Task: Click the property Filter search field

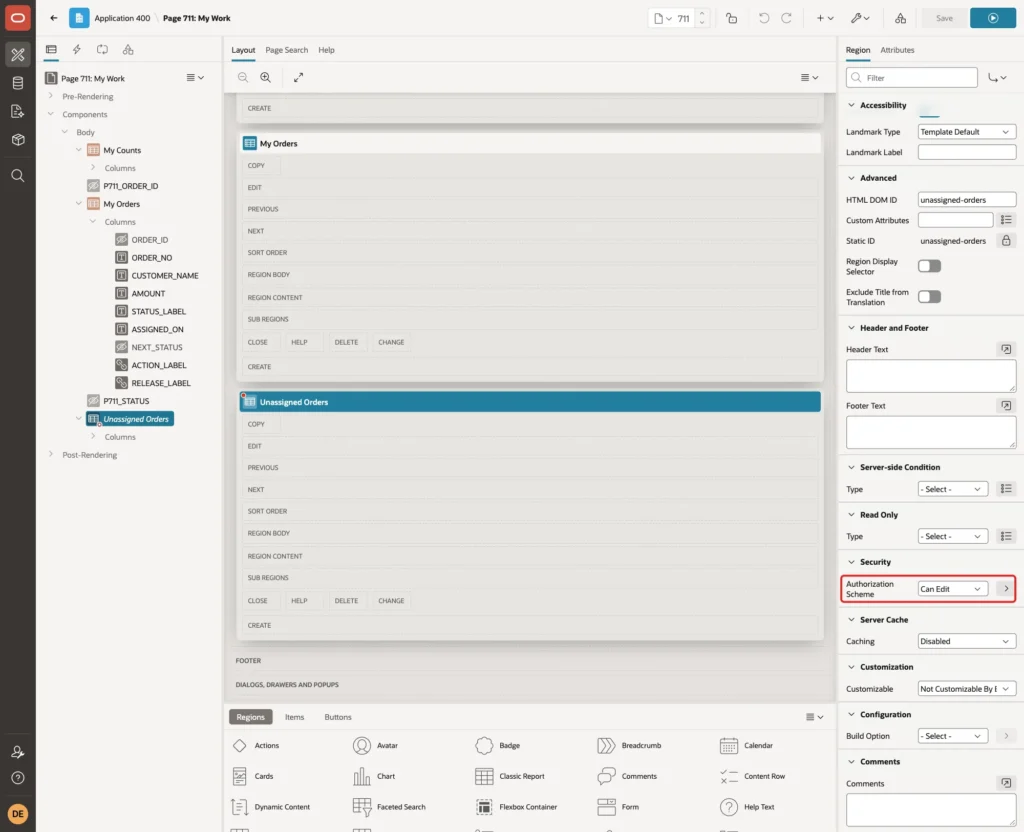Action: coord(912,78)
